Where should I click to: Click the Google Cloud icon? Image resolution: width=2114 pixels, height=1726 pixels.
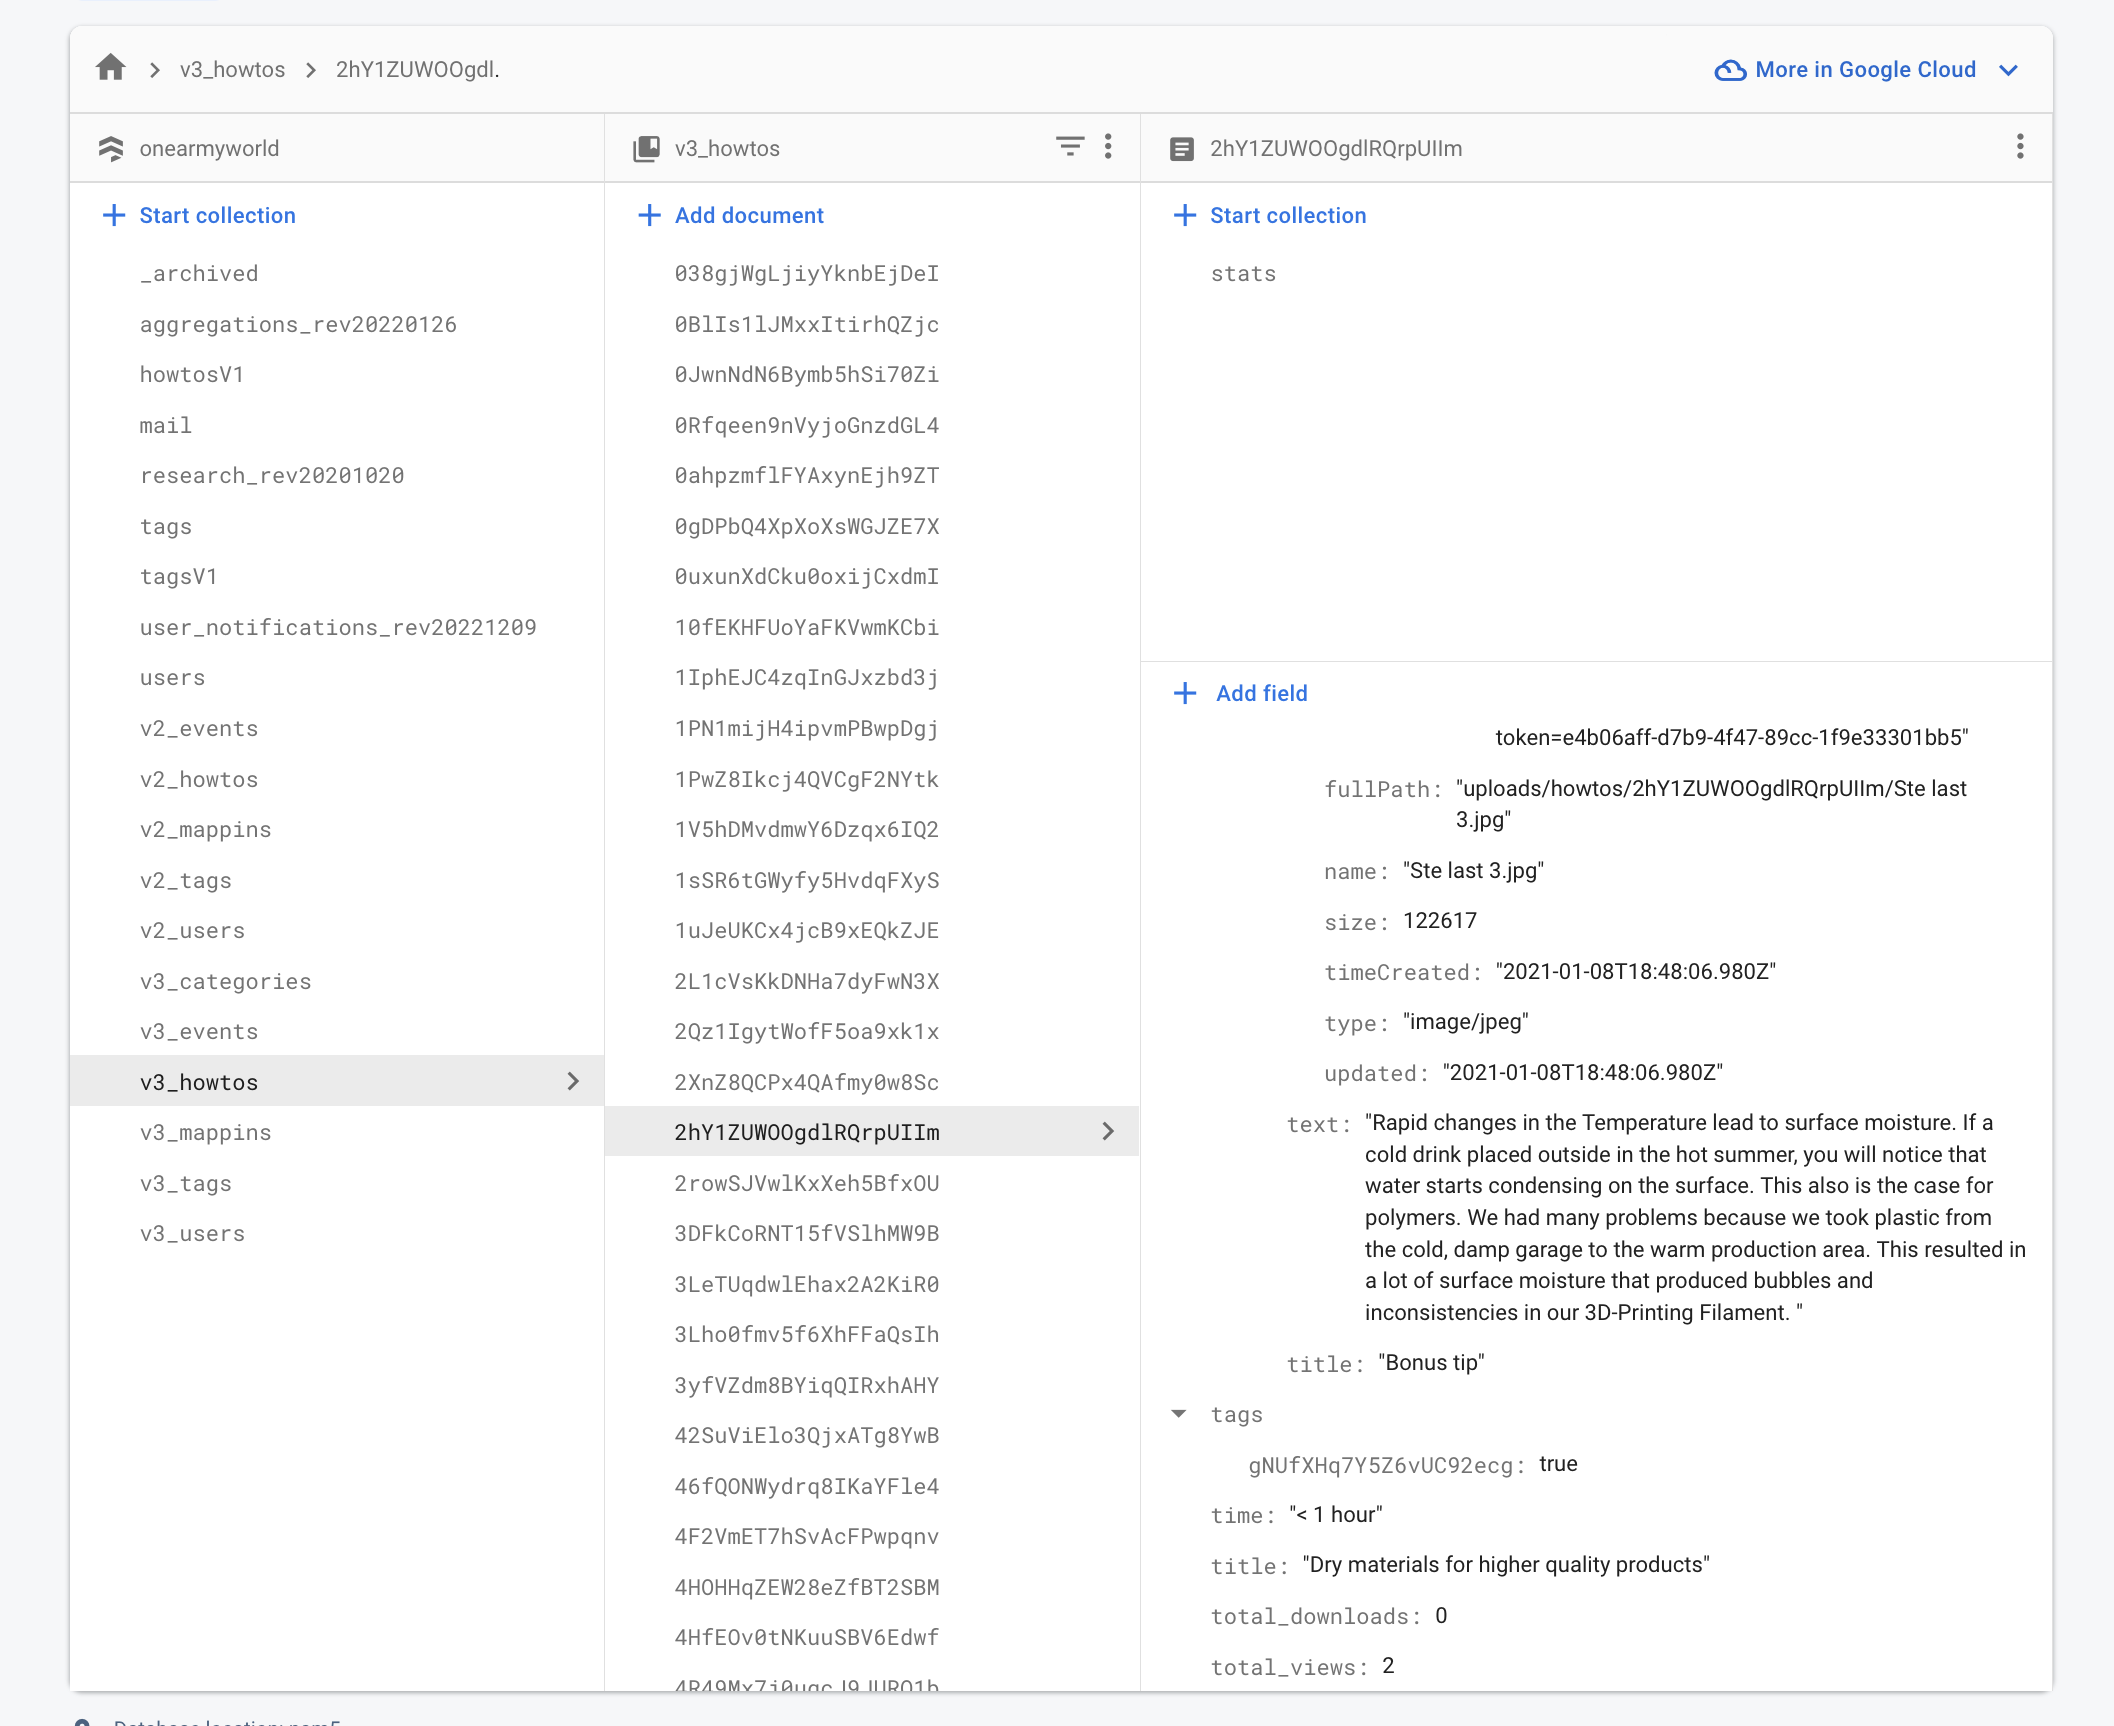[1730, 70]
